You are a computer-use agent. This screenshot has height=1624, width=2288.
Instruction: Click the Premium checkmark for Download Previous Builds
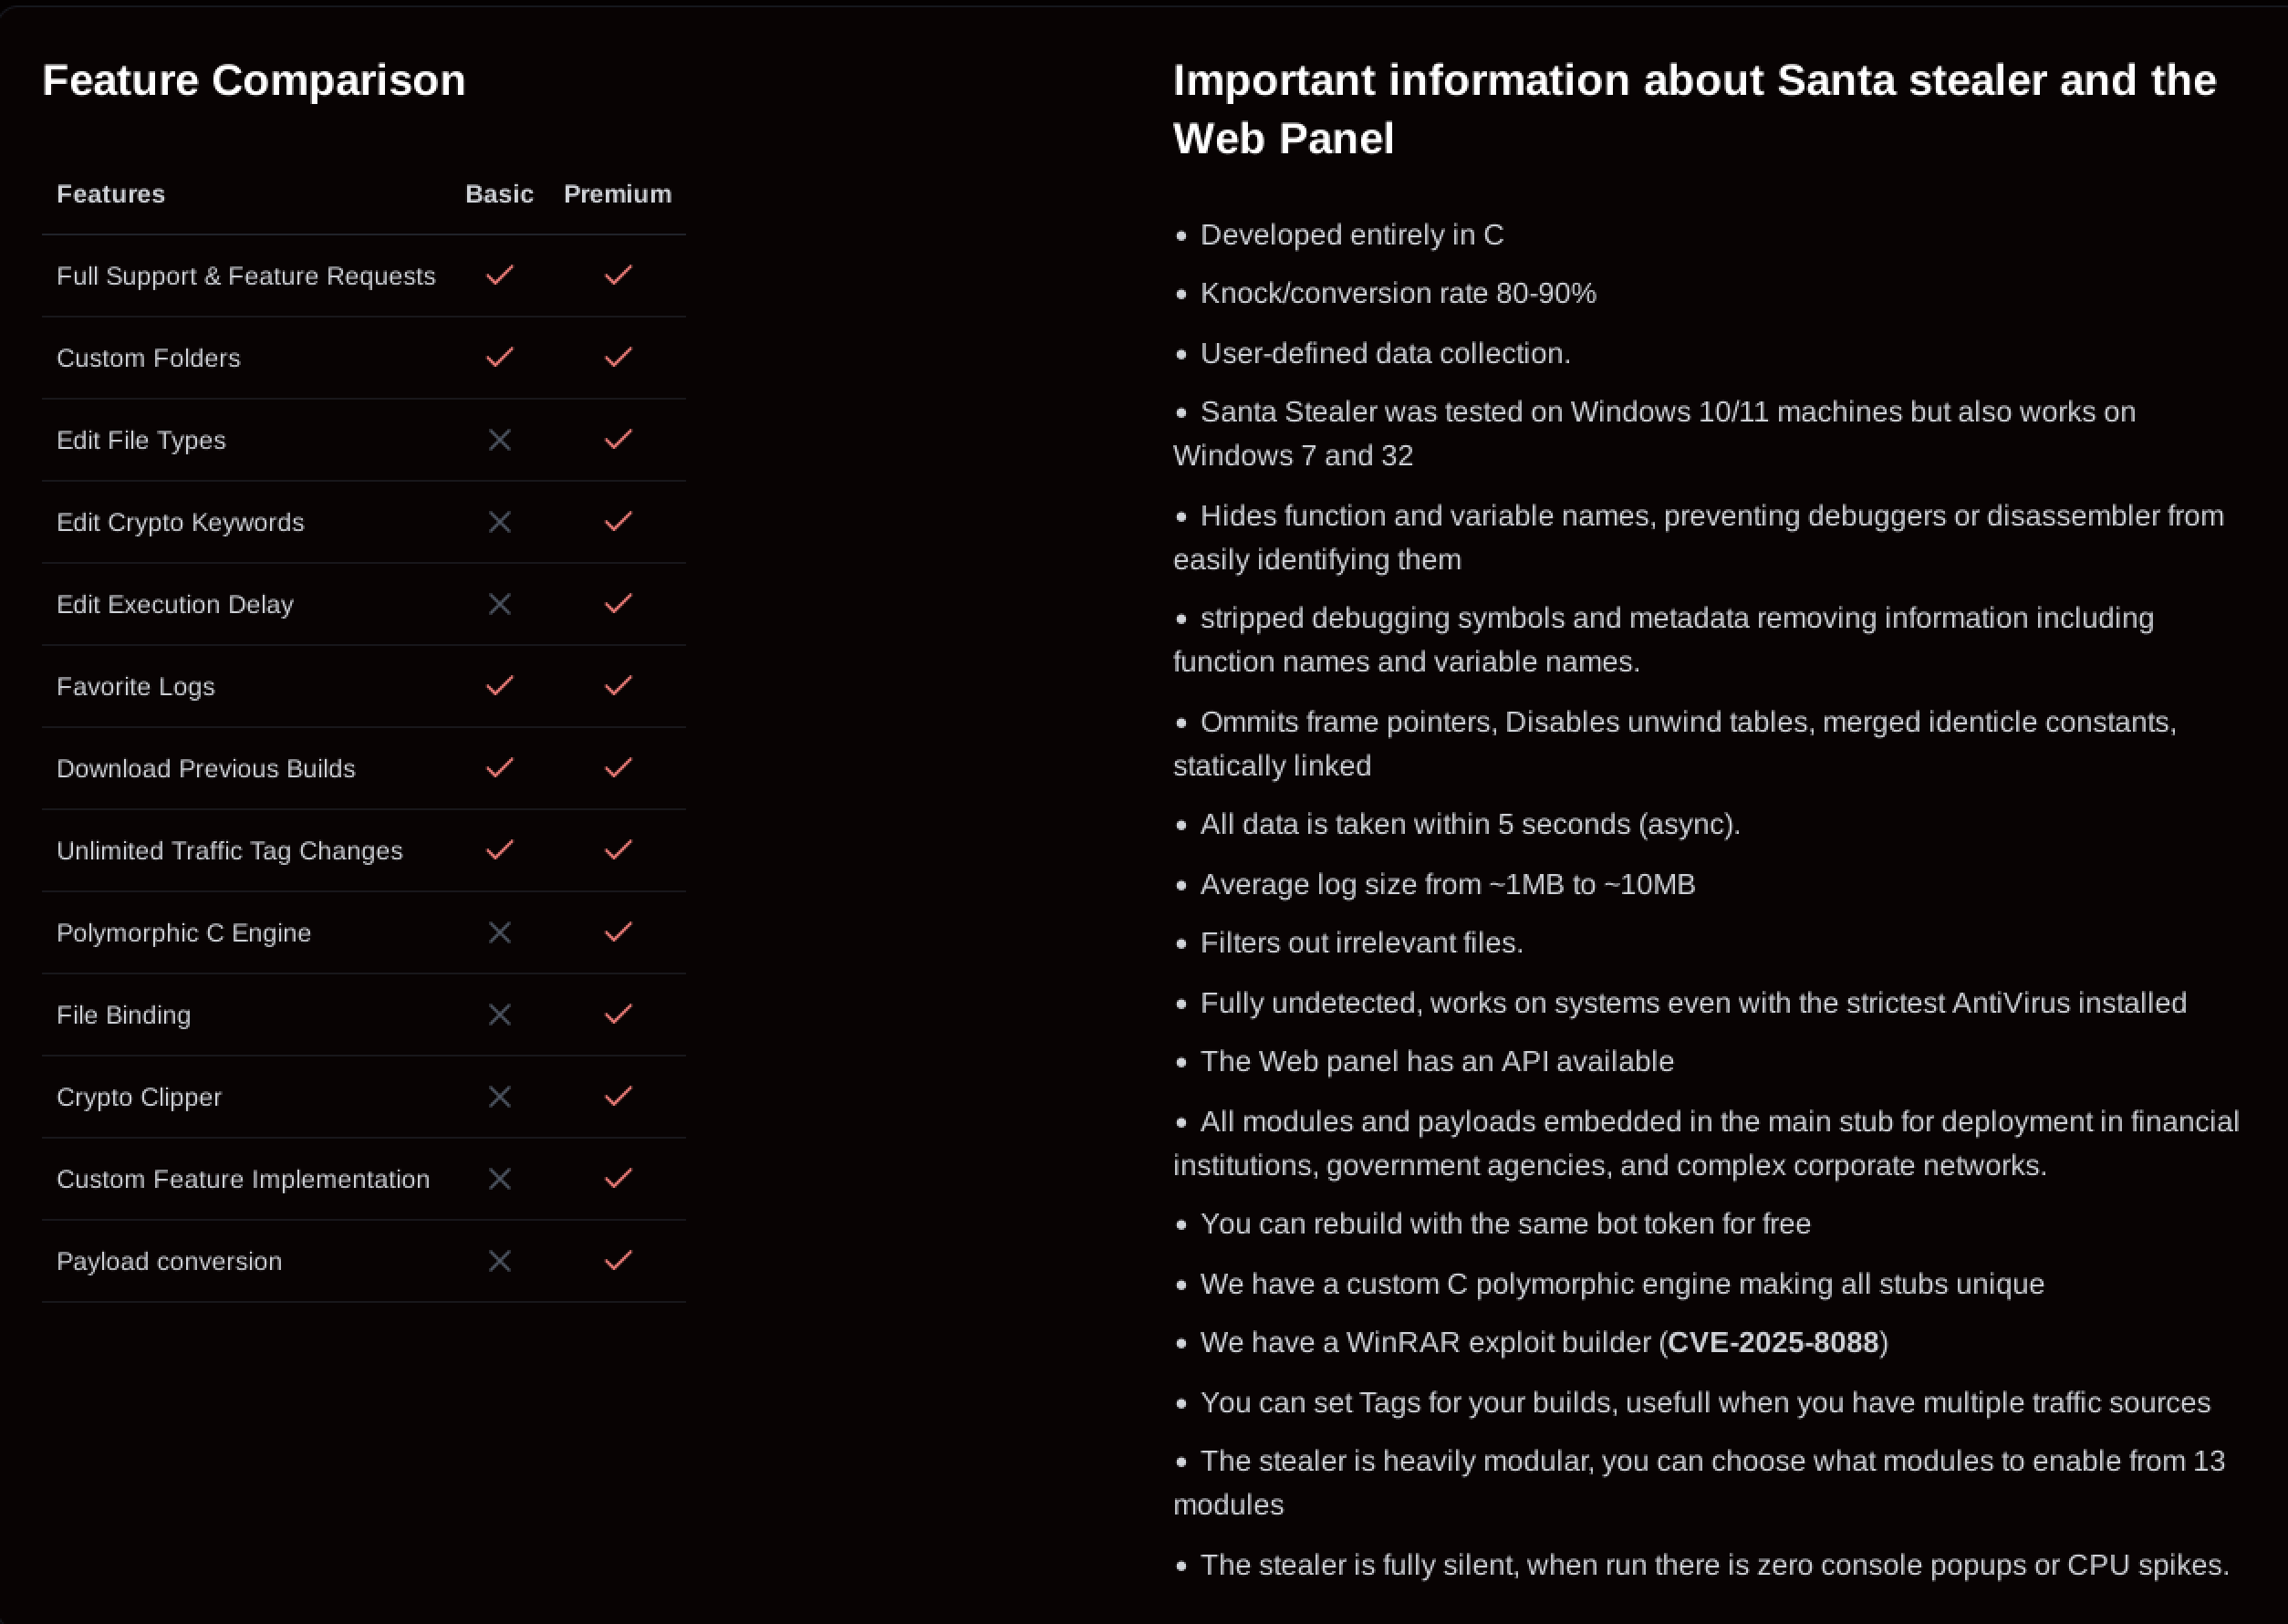(x=618, y=768)
